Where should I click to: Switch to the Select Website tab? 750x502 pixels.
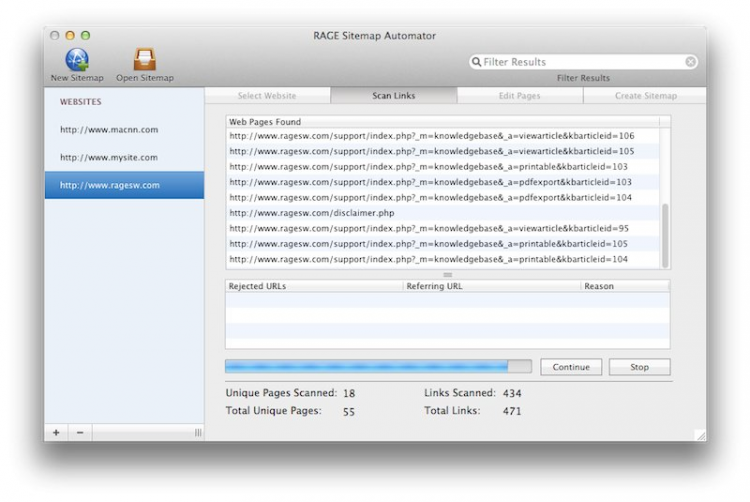click(267, 96)
